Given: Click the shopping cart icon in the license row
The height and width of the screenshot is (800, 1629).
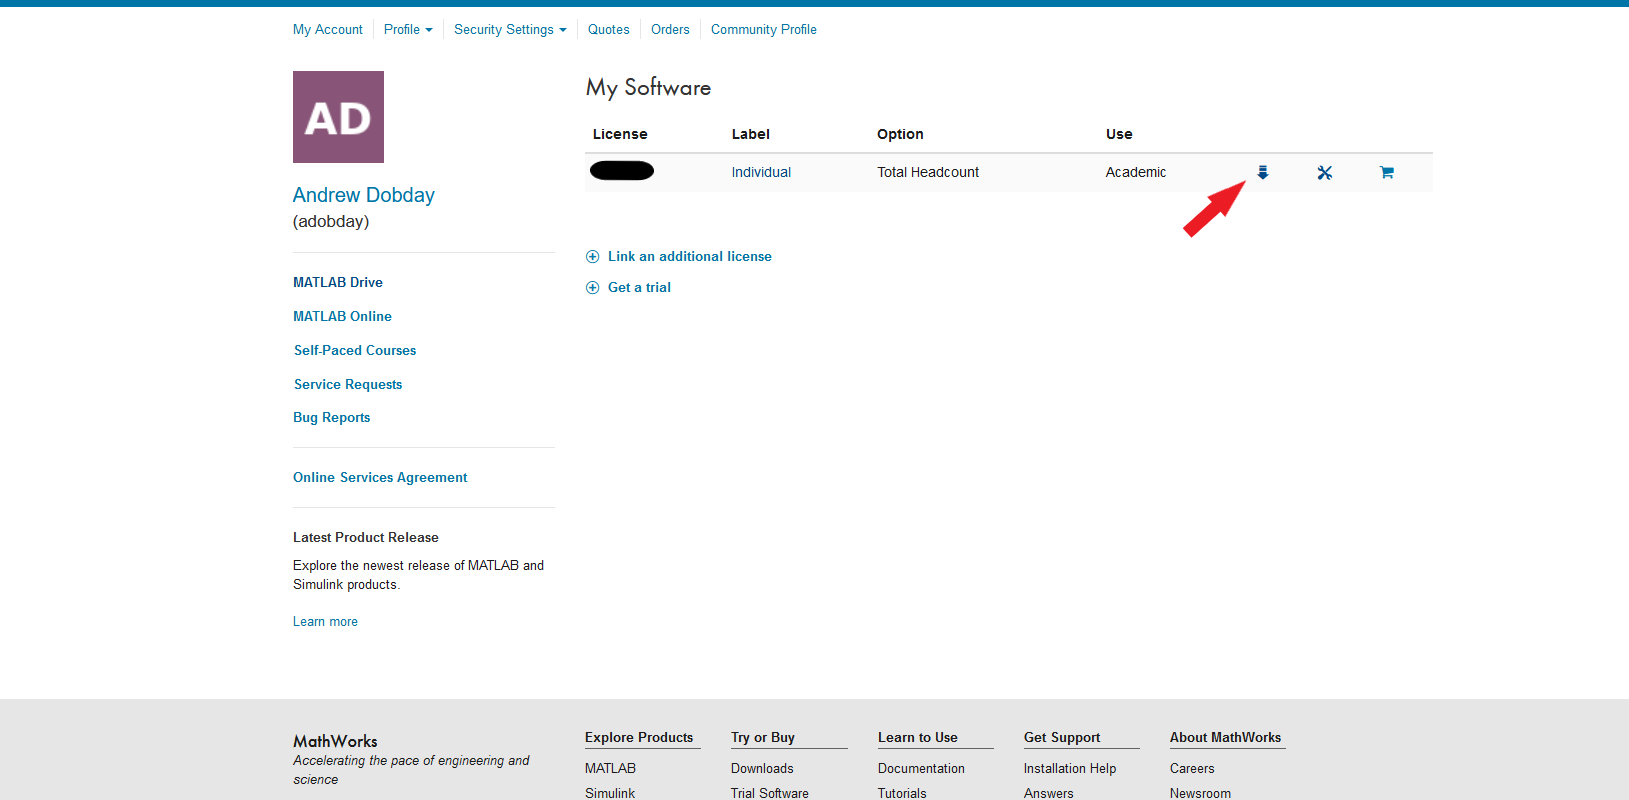Looking at the screenshot, I should pyautogui.click(x=1387, y=172).
